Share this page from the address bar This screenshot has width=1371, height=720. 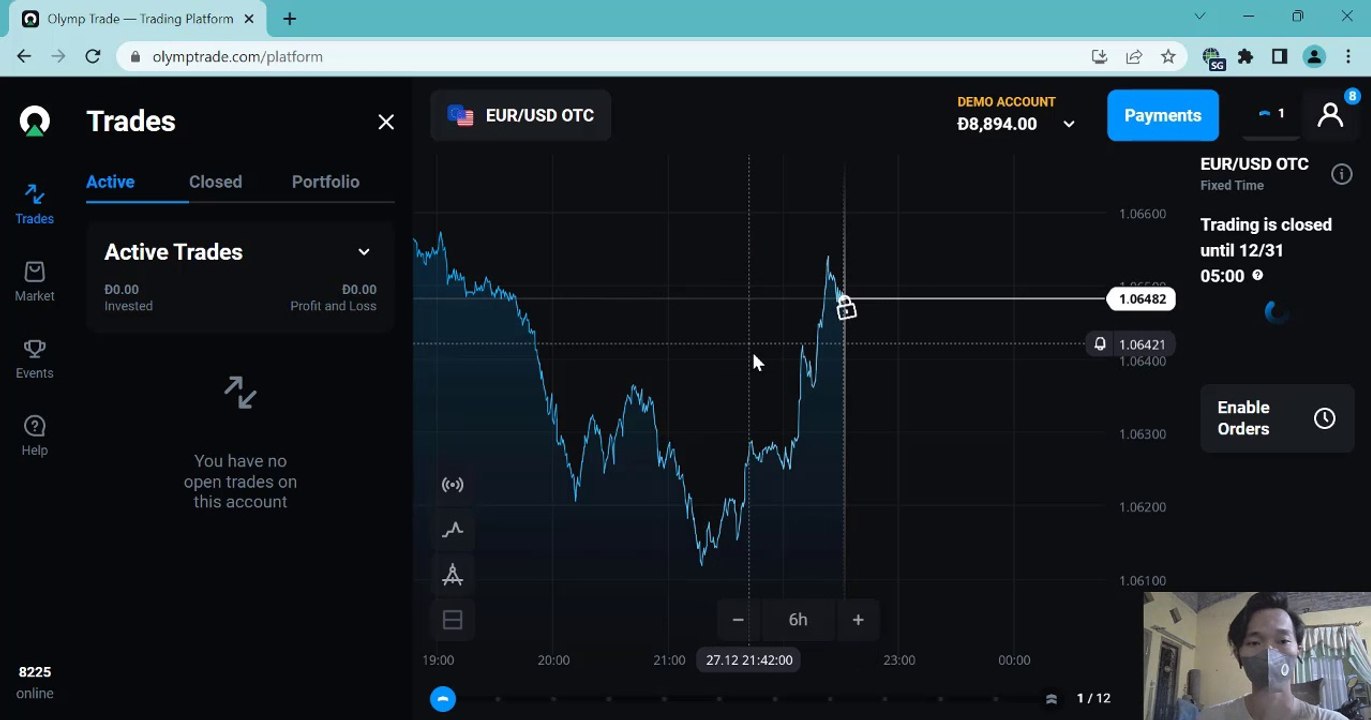[x=1134, y=57]
